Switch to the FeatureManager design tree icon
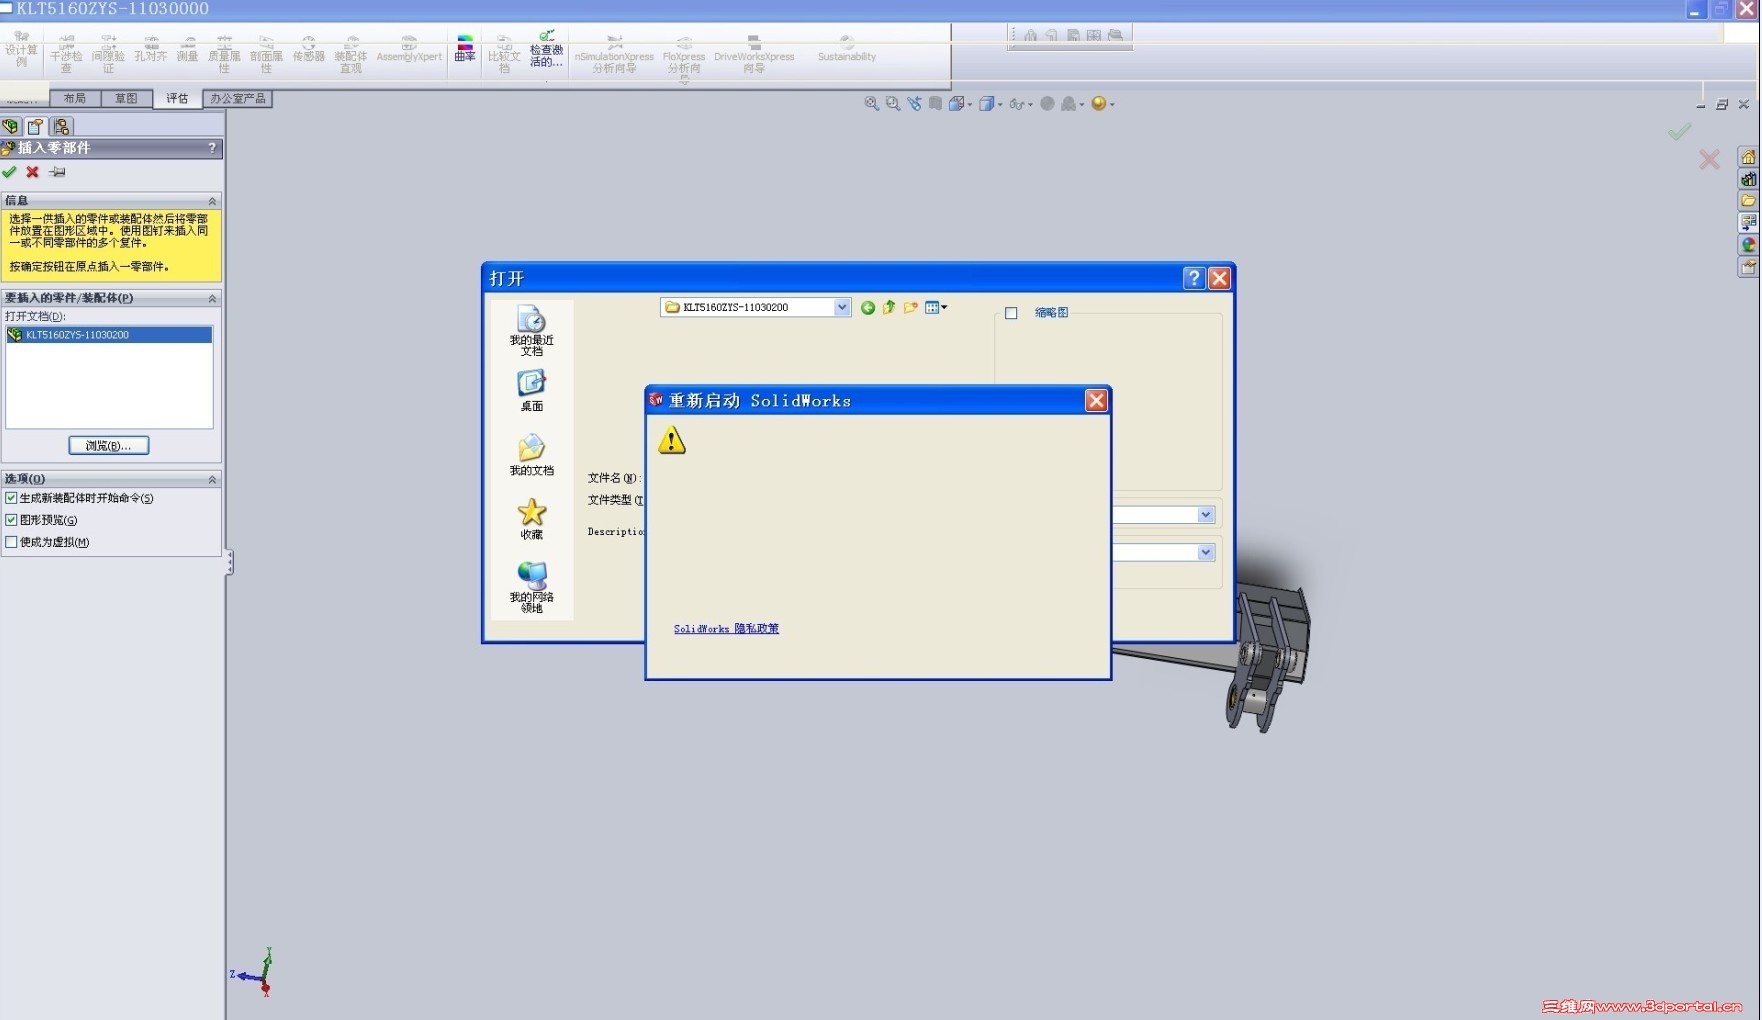This screenshot has width=1762, height=1020. coord(11,126)
